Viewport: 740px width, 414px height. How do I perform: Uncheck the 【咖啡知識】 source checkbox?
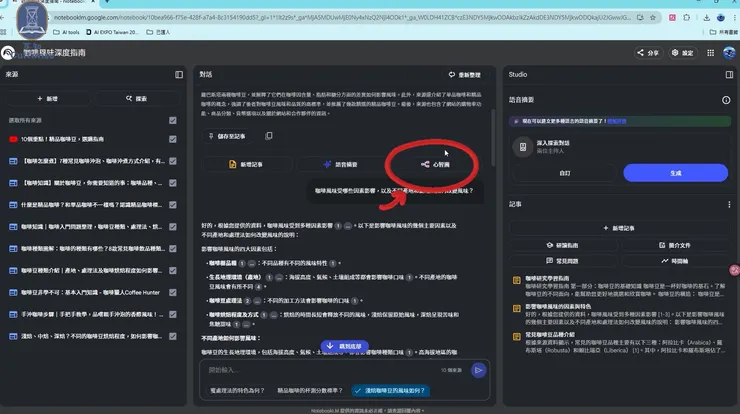coord(173,183)
